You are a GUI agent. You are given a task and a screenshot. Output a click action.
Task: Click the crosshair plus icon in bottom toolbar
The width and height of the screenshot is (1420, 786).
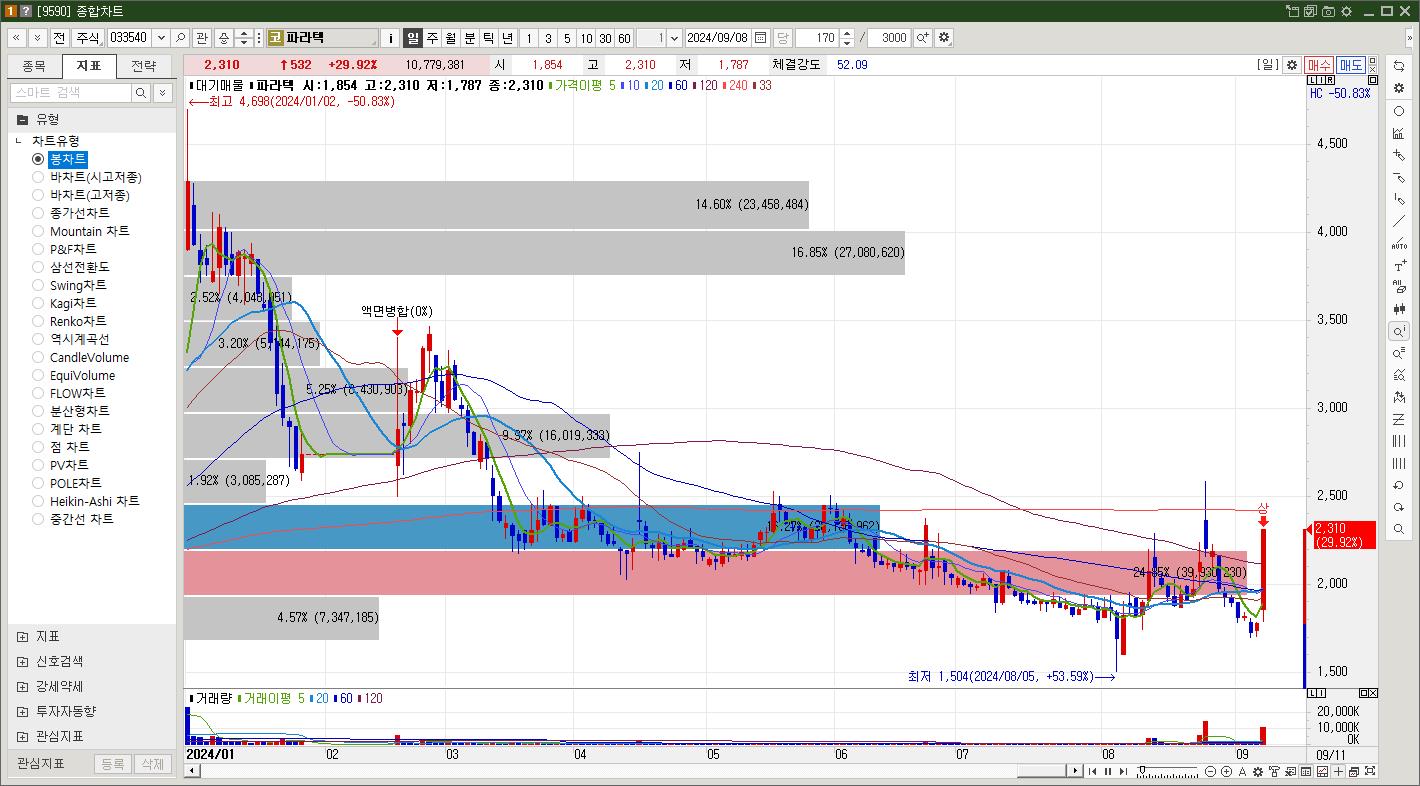pyautogui.click(x=1338, y=771)
